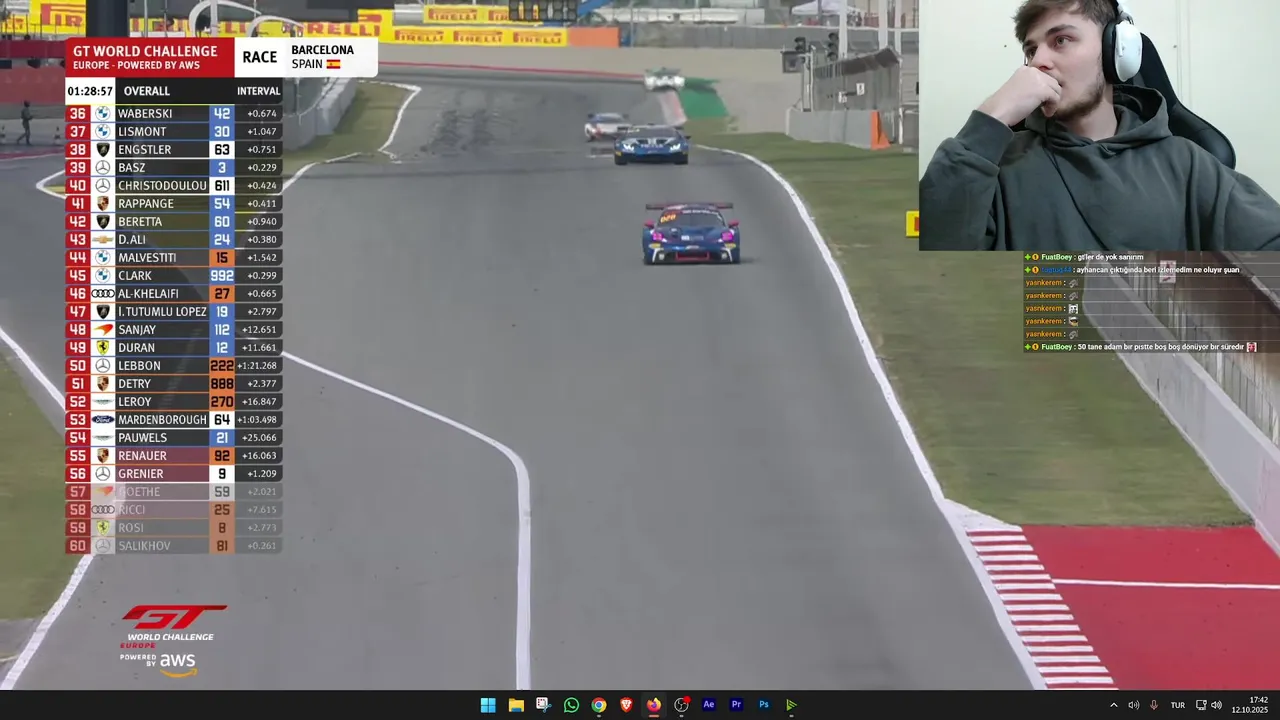Select the MALVESTITI row in standings
Image resolution: width=1280 pixels, height=720 pixels.
[174, 257]
